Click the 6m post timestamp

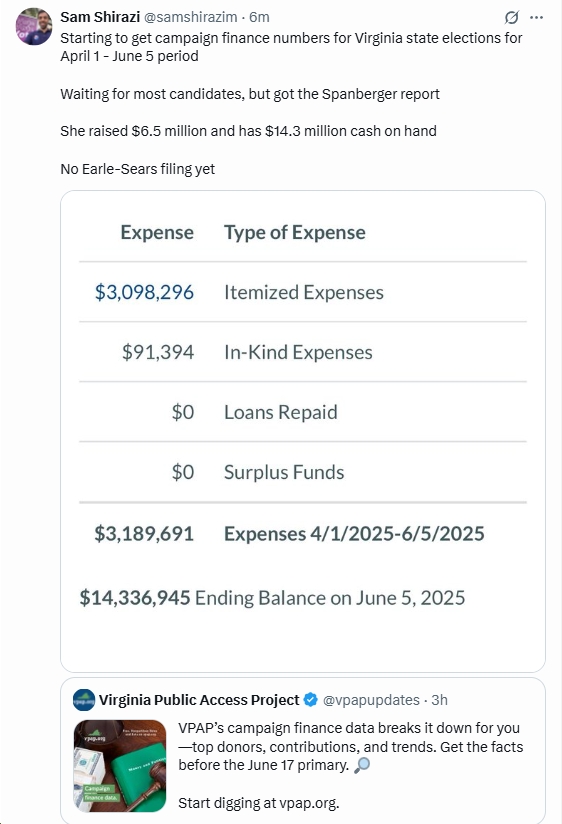tap(259, 17)
